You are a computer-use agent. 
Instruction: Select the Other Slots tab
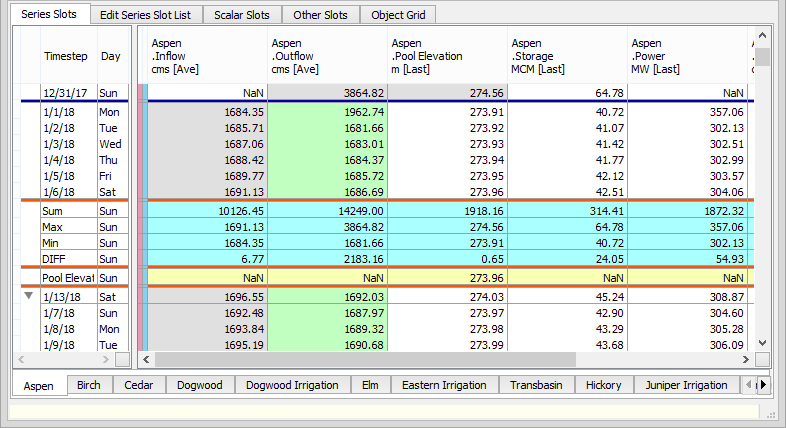coord(321,15)
